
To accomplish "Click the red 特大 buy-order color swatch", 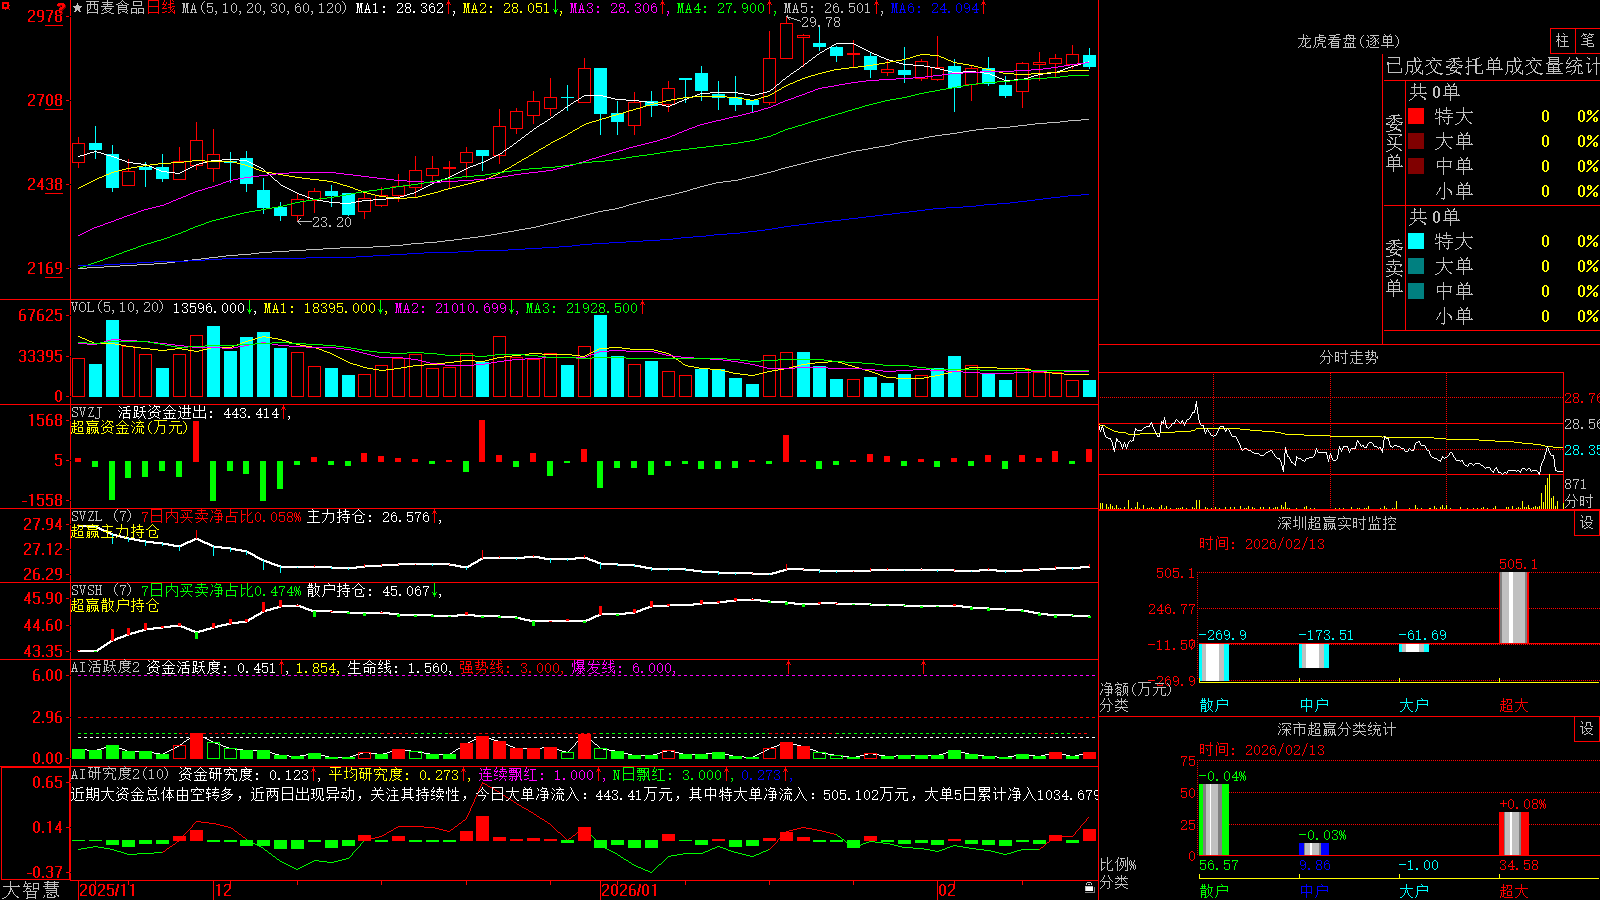I will (x=1416, y=116).
